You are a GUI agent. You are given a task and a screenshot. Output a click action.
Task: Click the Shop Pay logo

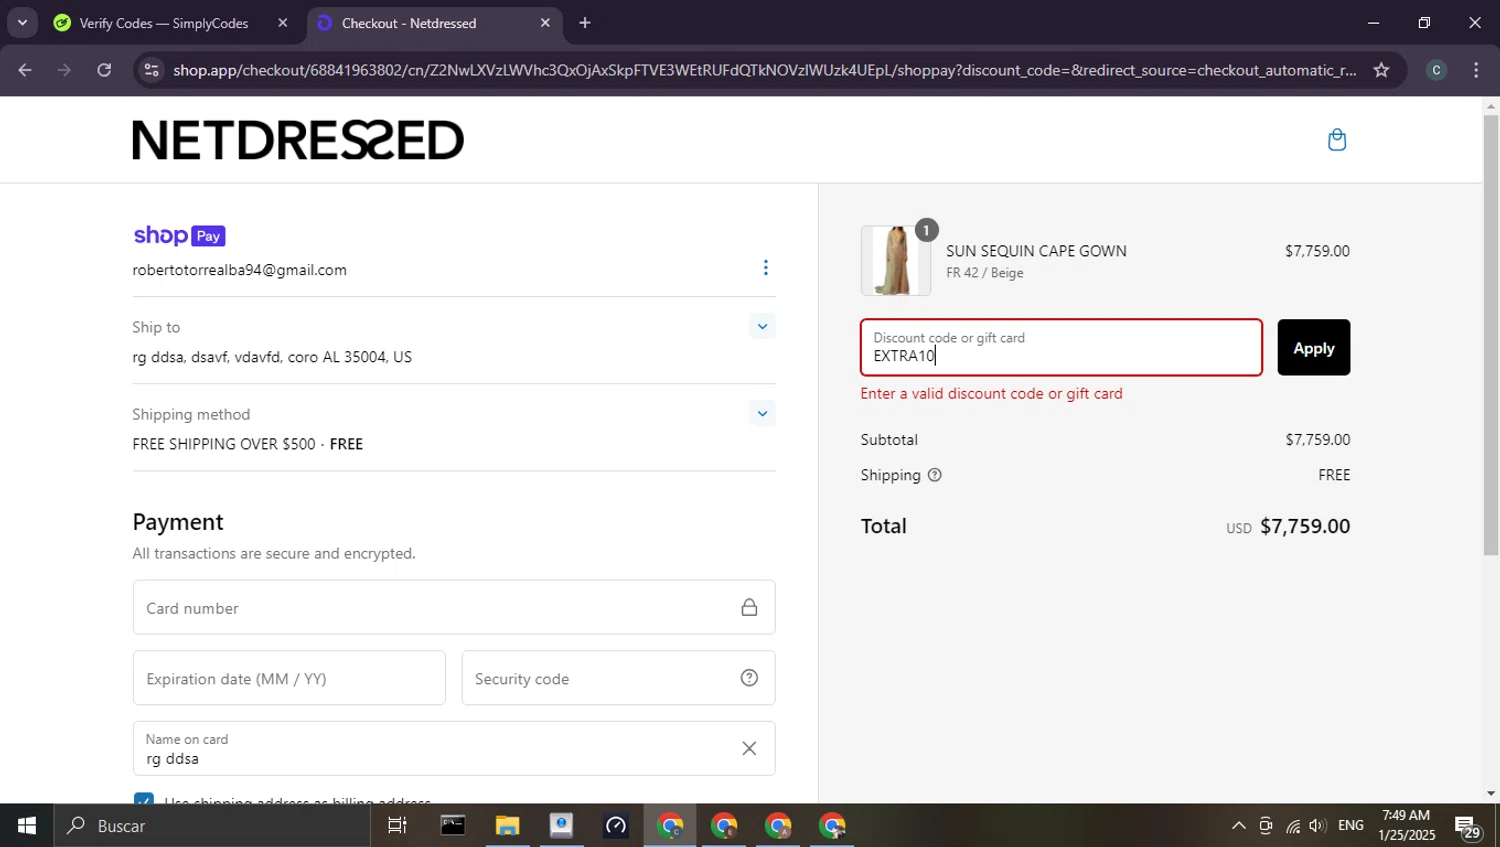179,236
